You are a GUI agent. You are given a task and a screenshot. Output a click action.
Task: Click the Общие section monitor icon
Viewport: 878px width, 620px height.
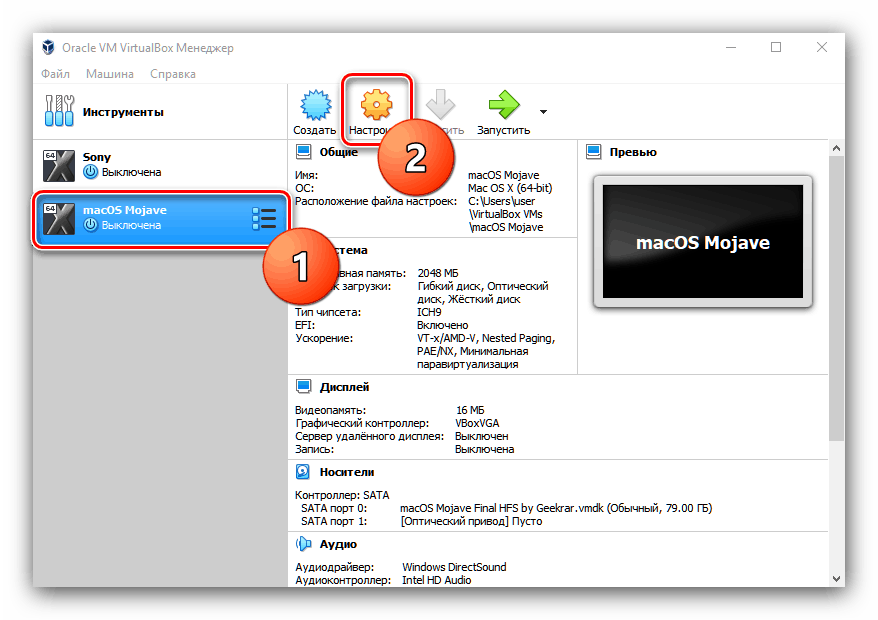303,151
